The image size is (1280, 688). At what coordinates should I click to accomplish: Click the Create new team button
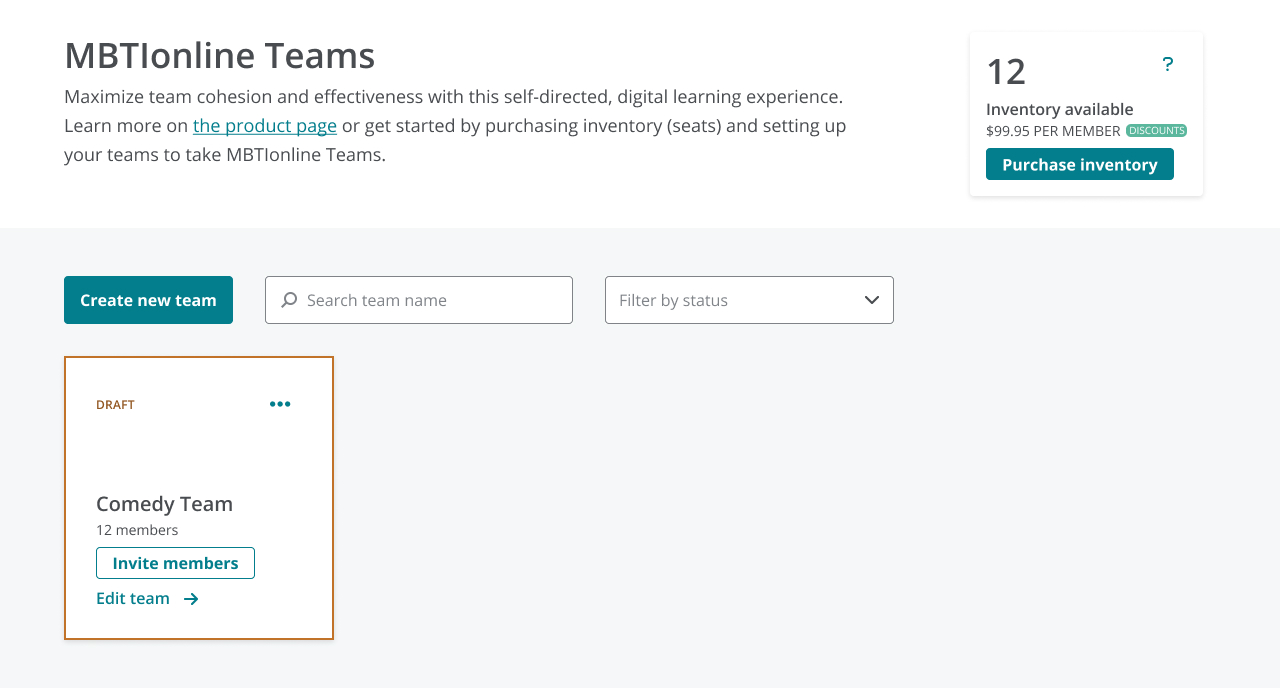pyautogui.click(x=148, y=300)
